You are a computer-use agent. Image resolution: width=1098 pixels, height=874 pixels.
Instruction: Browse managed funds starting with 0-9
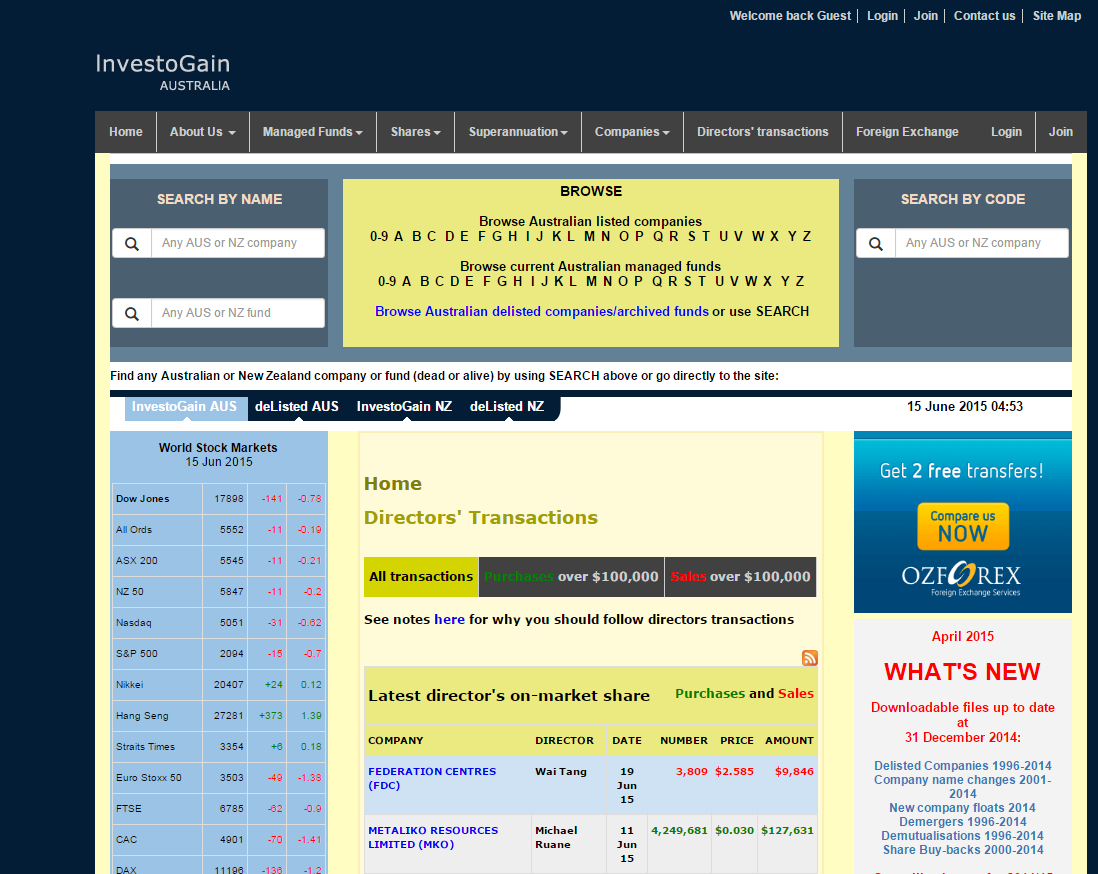click(387, 282)
